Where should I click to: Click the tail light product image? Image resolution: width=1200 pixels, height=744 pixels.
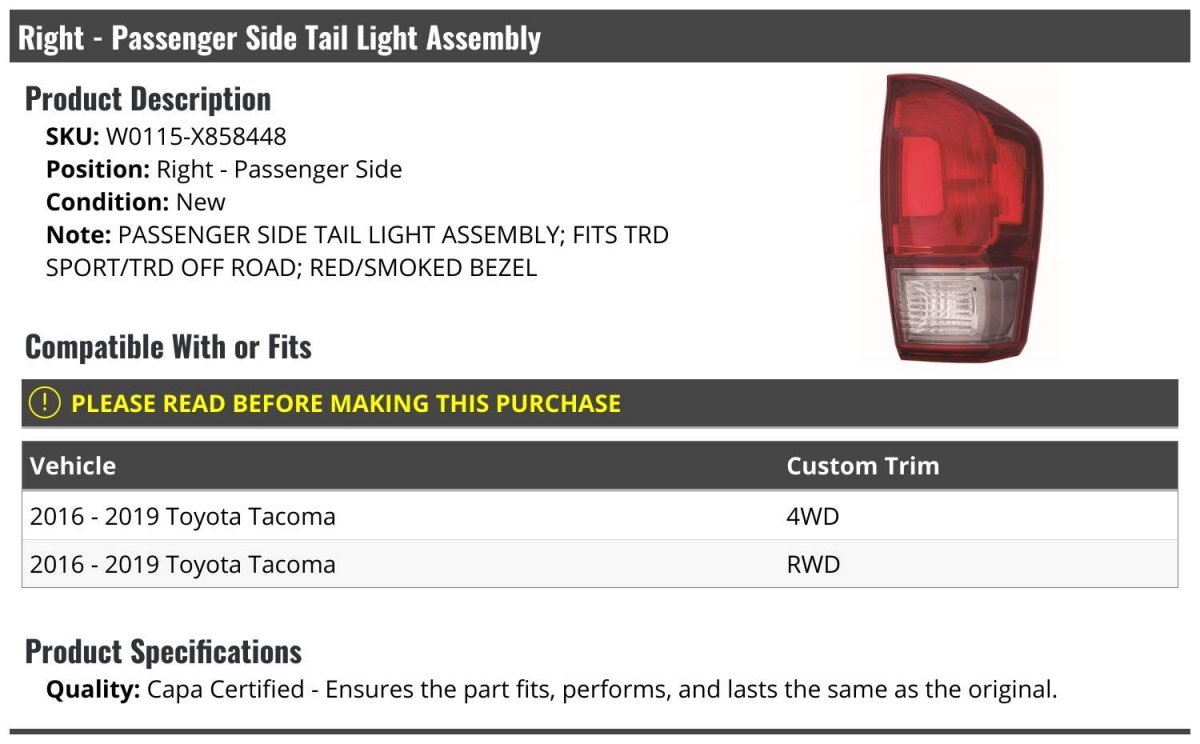coord(957,217)
